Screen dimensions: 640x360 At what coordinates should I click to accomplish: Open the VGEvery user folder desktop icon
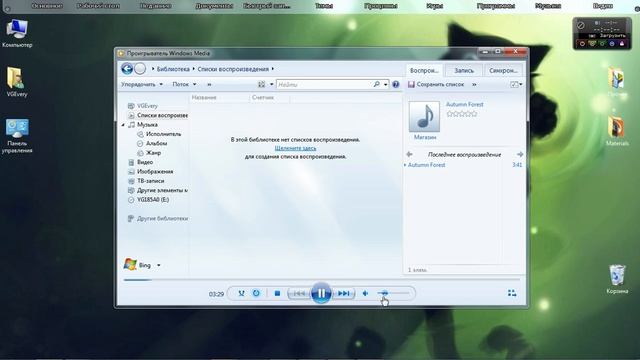click(17, 82)
